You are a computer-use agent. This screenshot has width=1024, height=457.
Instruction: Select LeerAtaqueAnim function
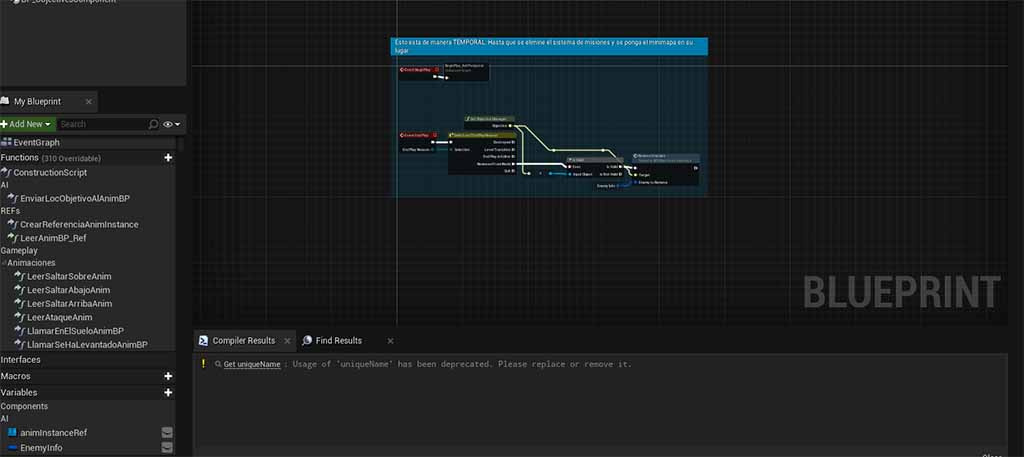[x=59, y=317]
